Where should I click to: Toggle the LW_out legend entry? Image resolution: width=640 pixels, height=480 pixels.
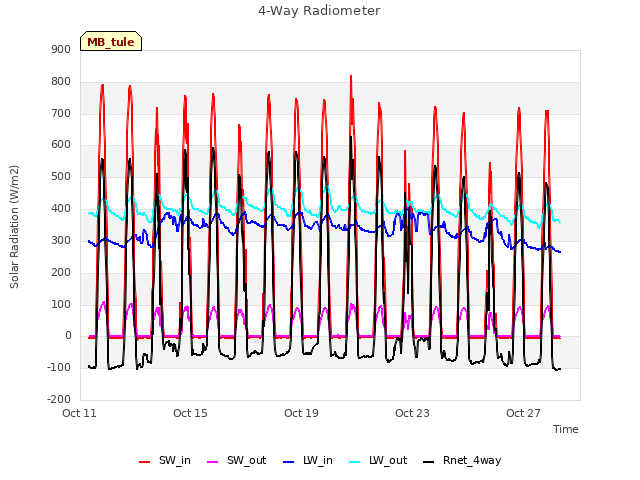378,461
